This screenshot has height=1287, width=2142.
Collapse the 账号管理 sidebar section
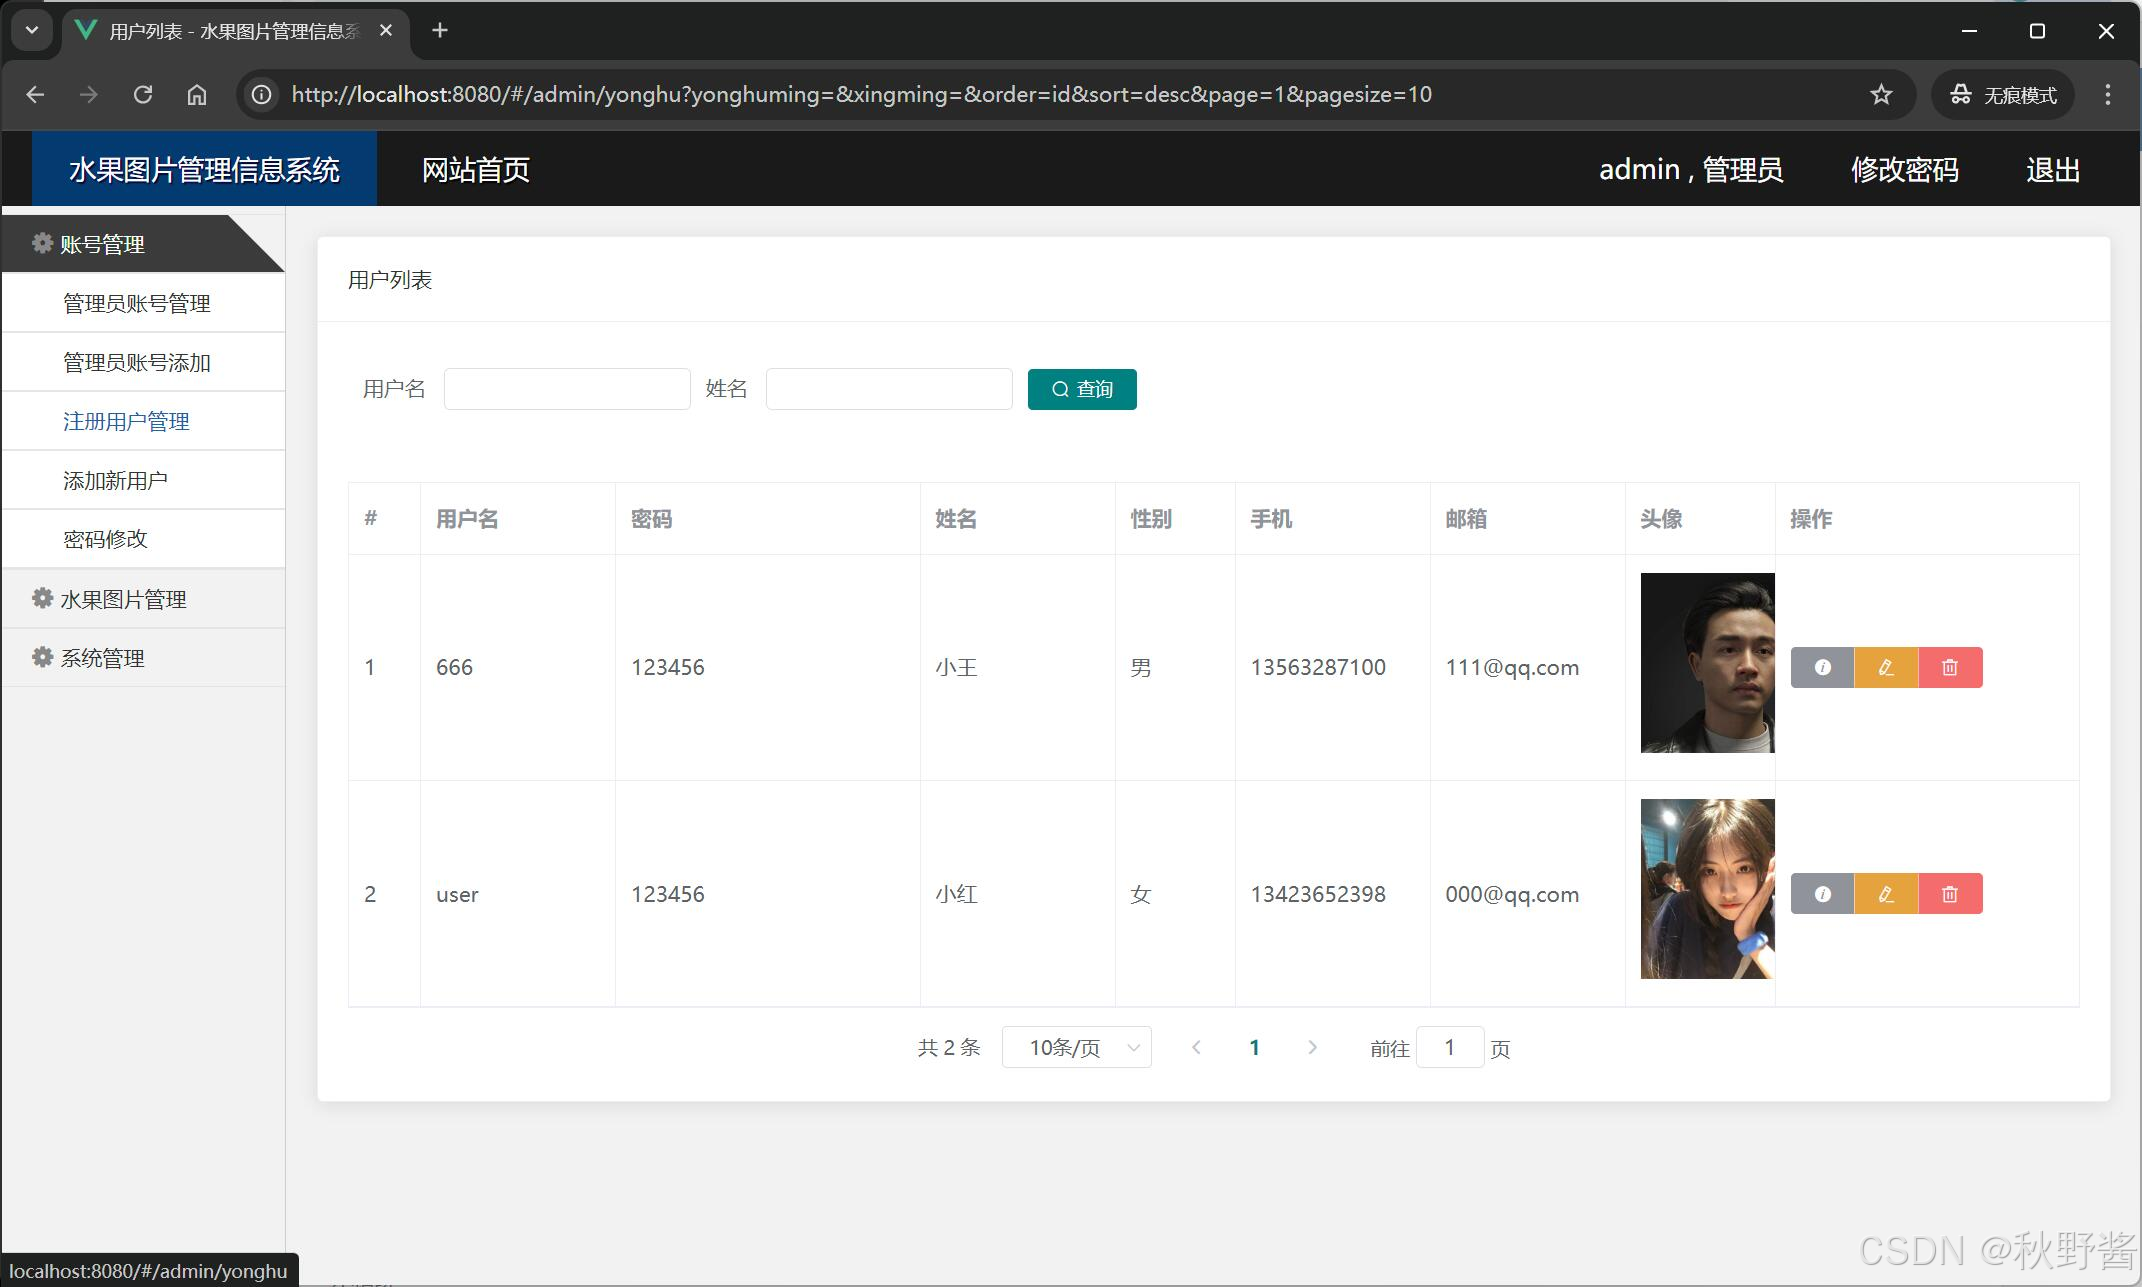click(102, 244)
